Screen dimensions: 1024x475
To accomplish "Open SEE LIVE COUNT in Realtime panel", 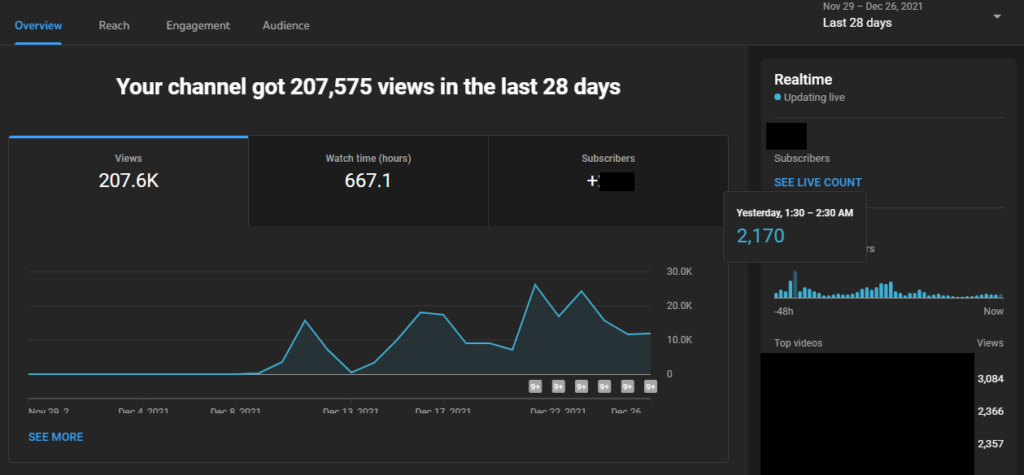I will click(x=818, y=183).
